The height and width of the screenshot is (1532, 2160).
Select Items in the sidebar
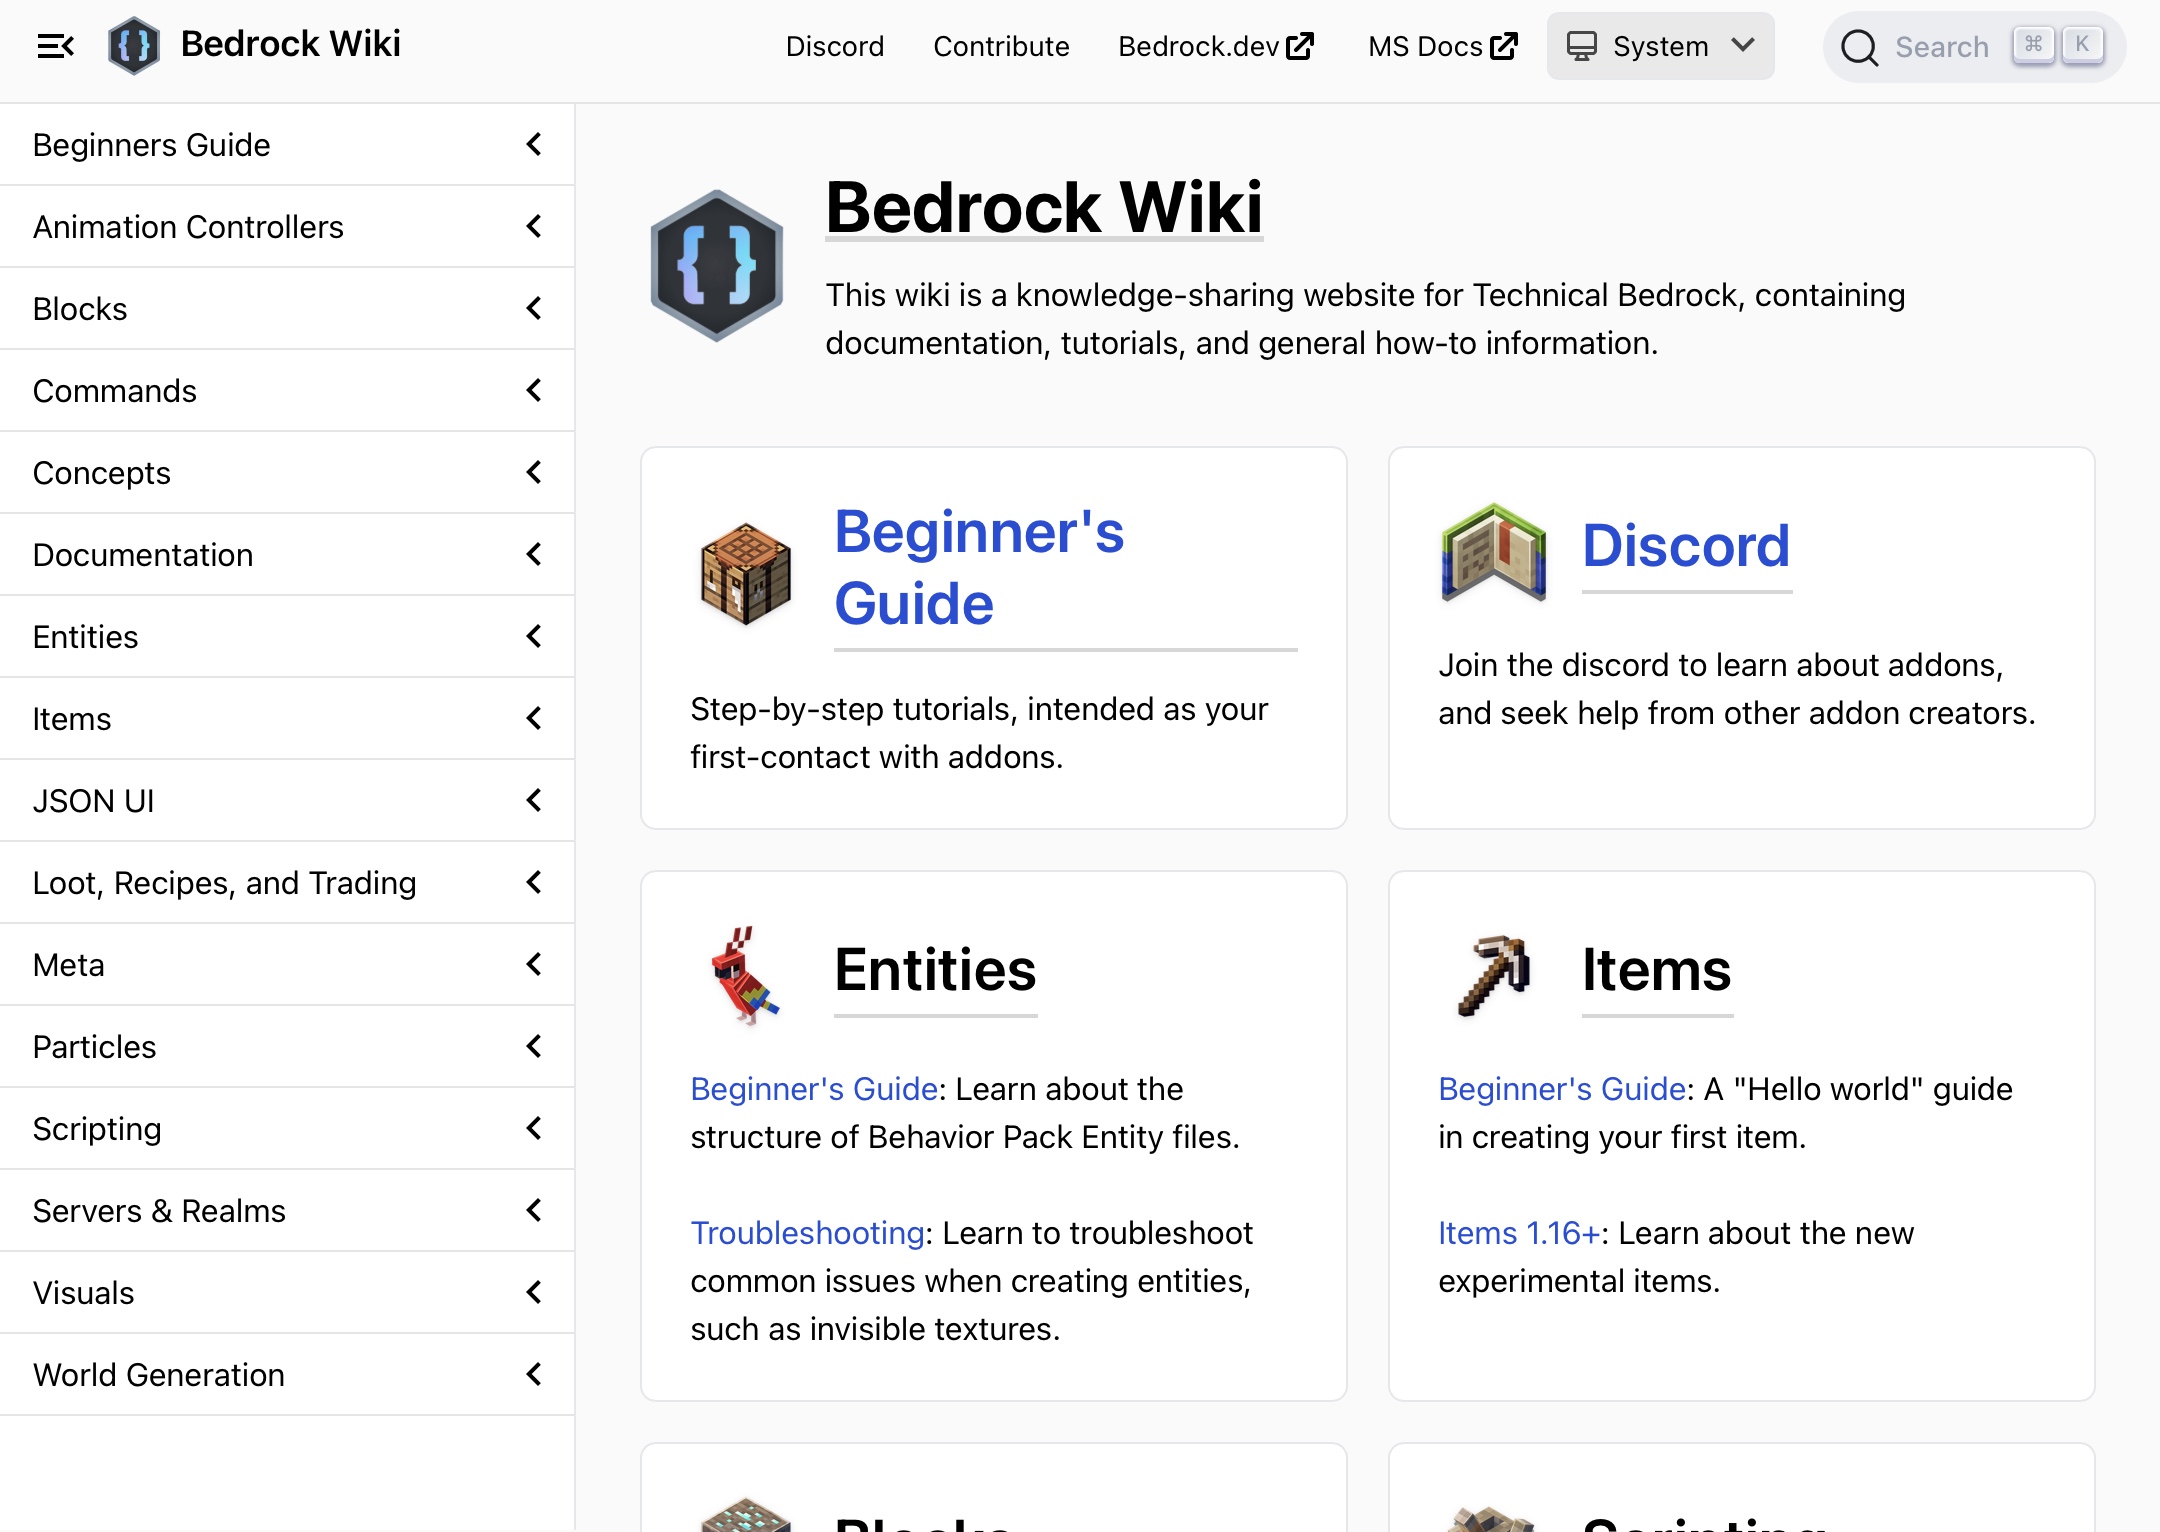tap(287, 719)
